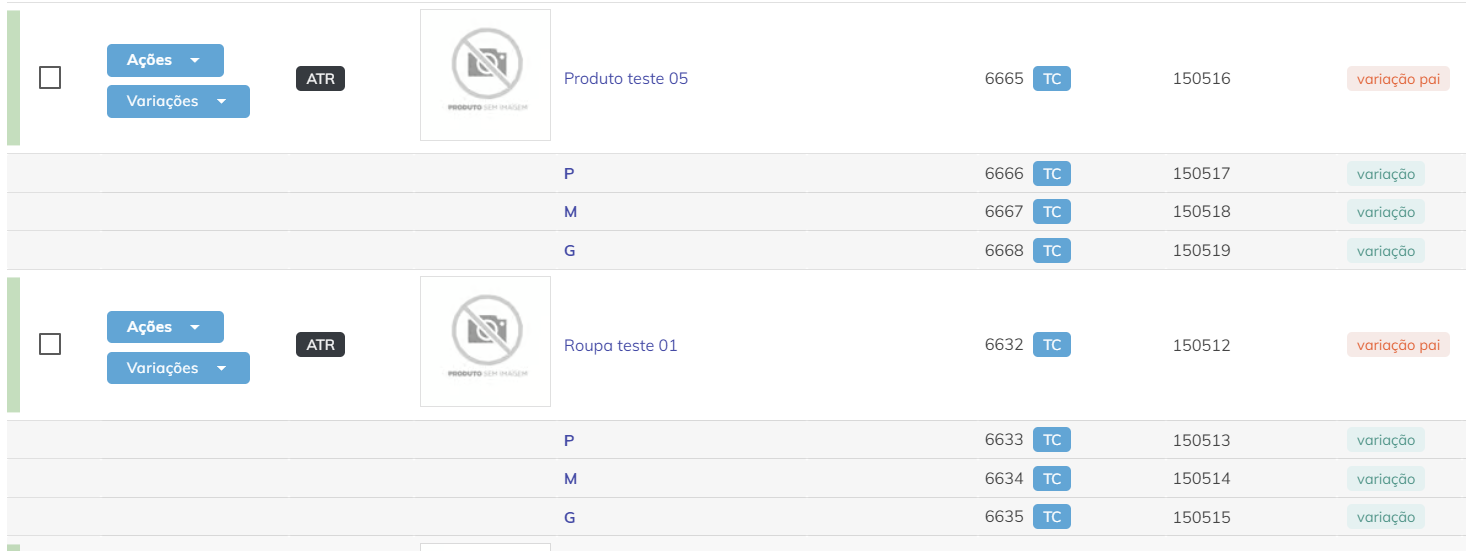This screenshot has height=551, width=1466.
Task: Click the TC badge next to 6665
Action: [1052, 78]
